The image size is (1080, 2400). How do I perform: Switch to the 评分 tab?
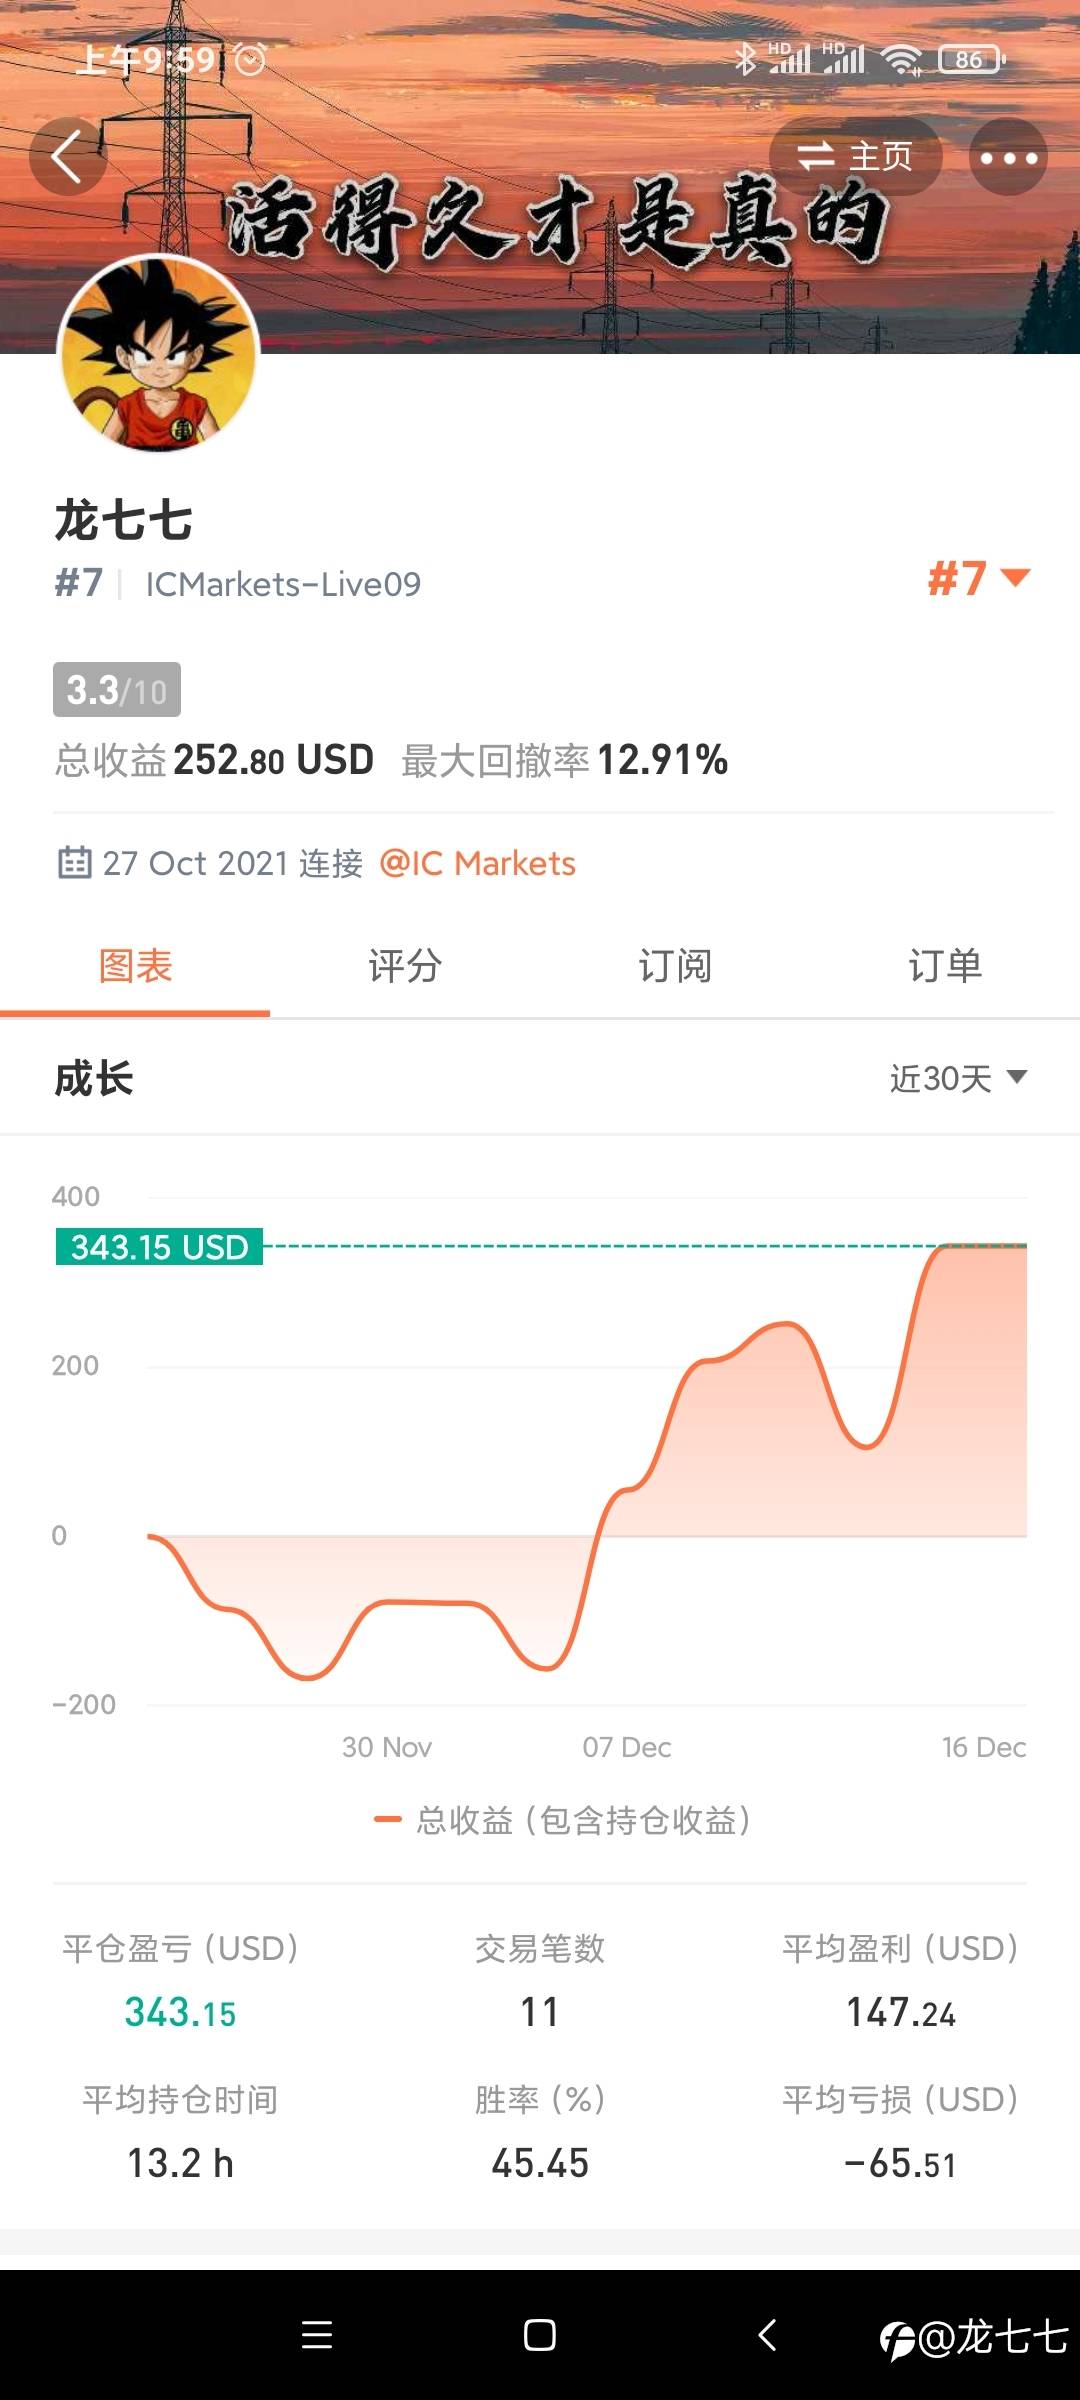tap(405, 966)
